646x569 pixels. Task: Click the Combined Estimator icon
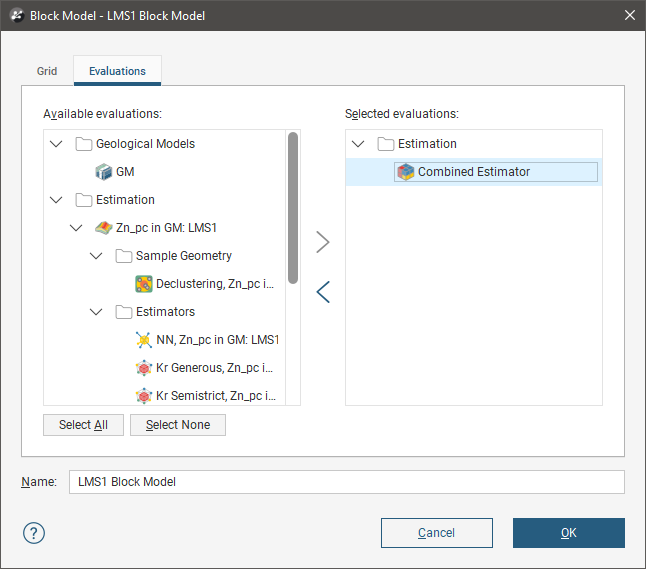[405, 172]
